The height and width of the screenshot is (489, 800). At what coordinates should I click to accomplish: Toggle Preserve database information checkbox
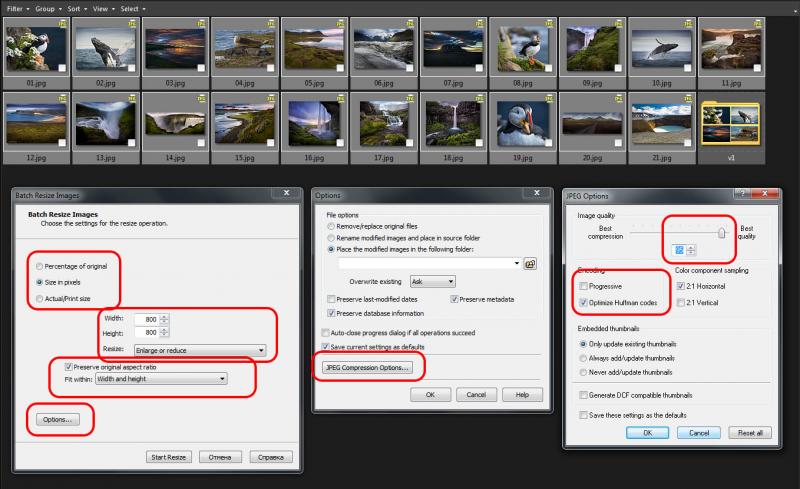pyautogui.click(x=331, y=313)
